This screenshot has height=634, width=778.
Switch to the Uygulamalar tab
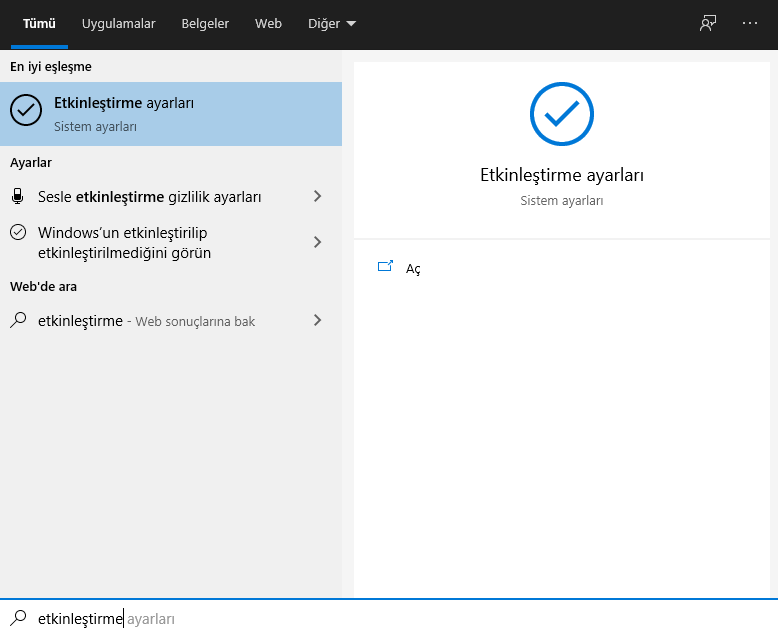[x=119, y=23]
